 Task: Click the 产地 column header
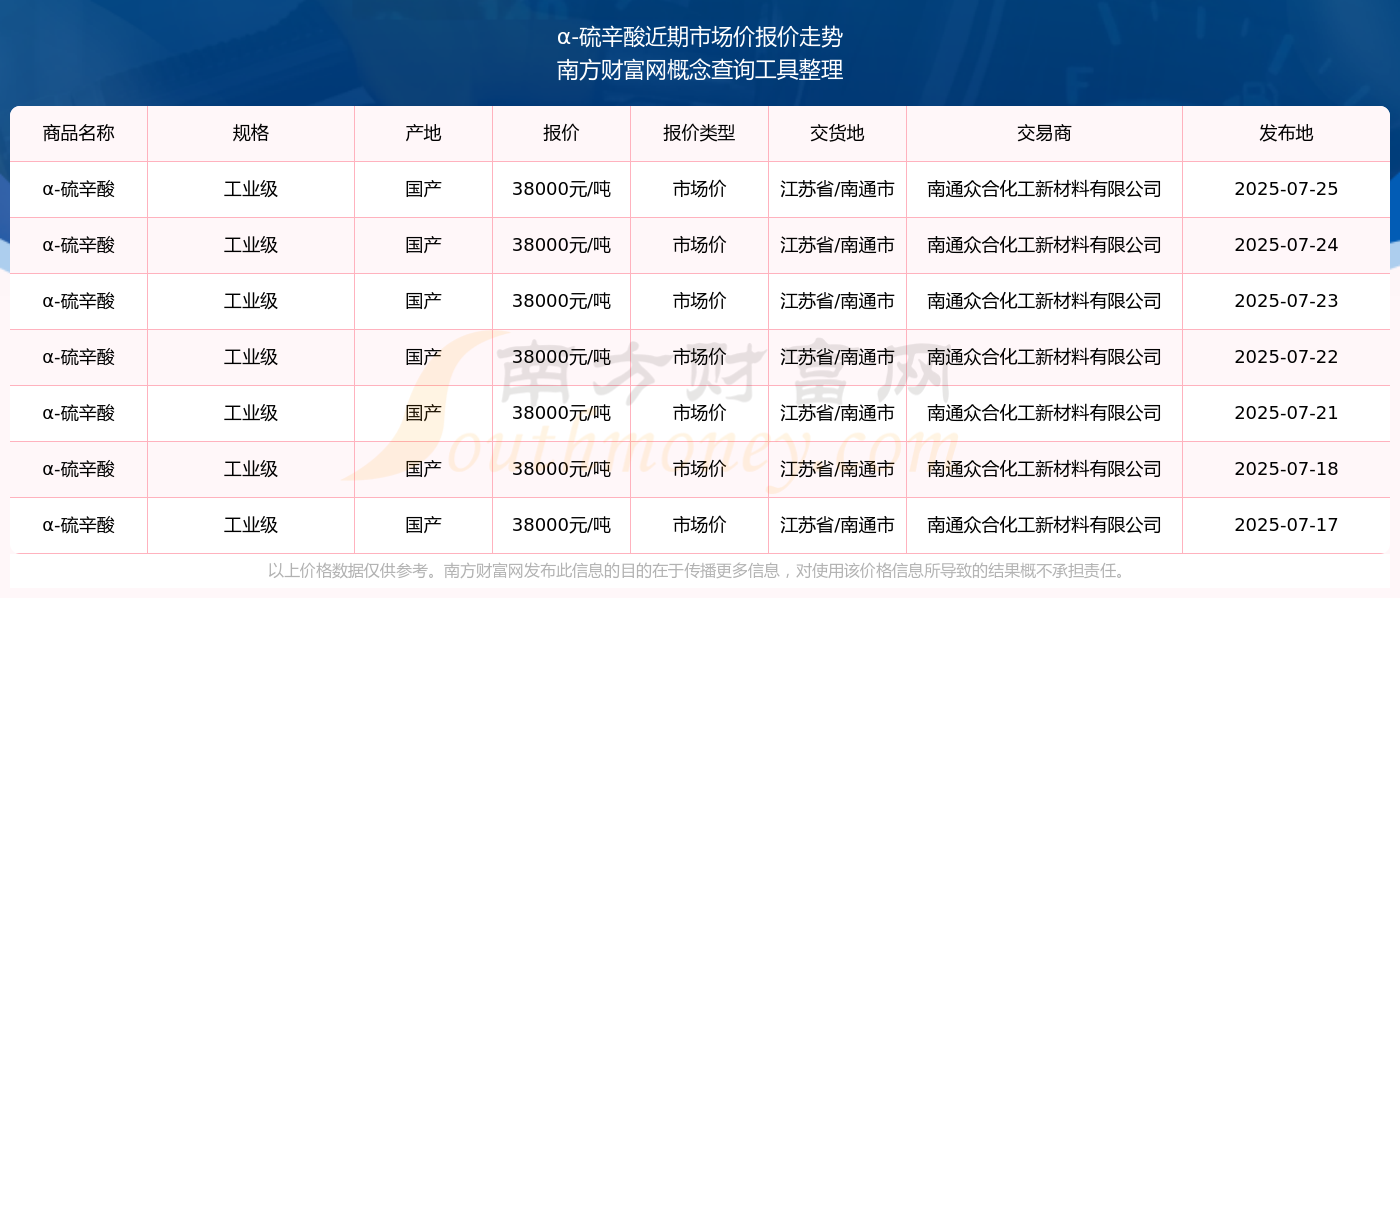click(x=423, y=133)
